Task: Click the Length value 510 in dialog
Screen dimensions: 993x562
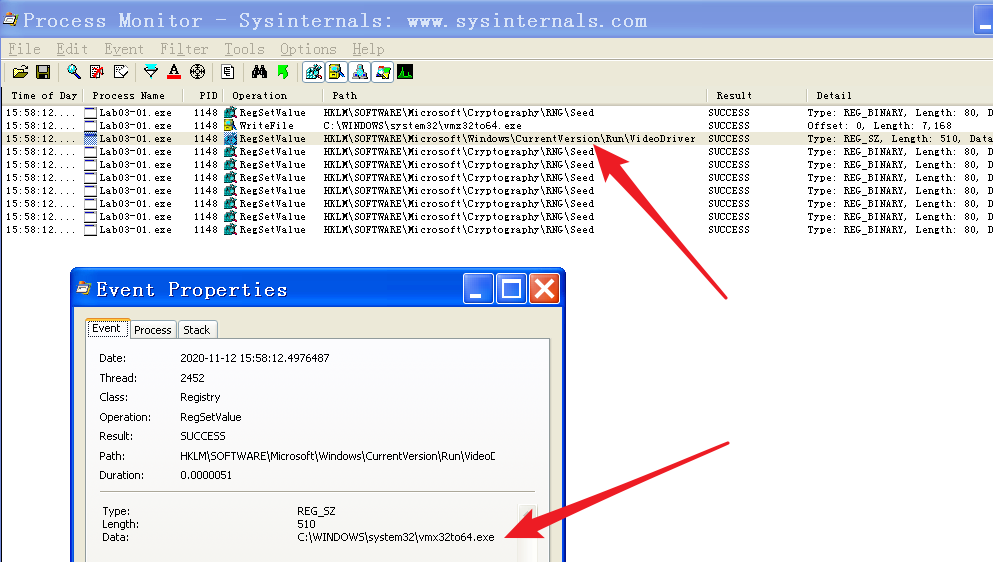Action: [x=306, y=524]
